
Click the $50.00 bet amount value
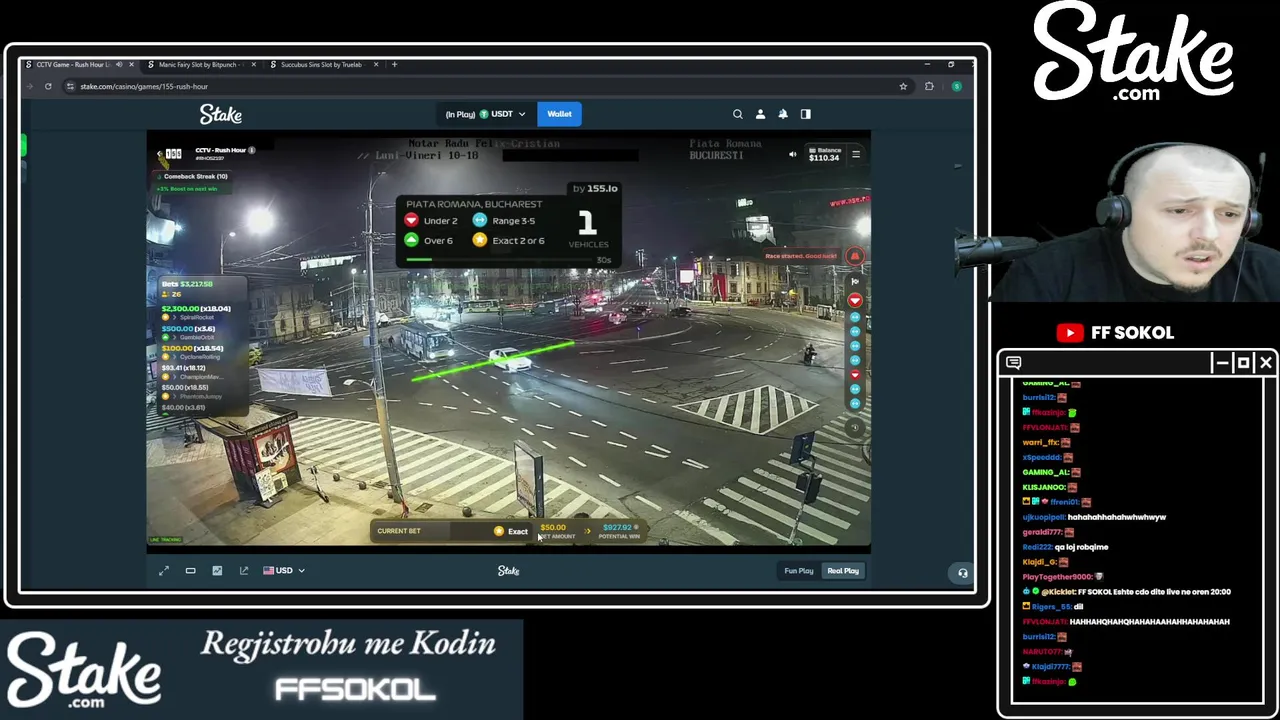click(x=553, y=528)
